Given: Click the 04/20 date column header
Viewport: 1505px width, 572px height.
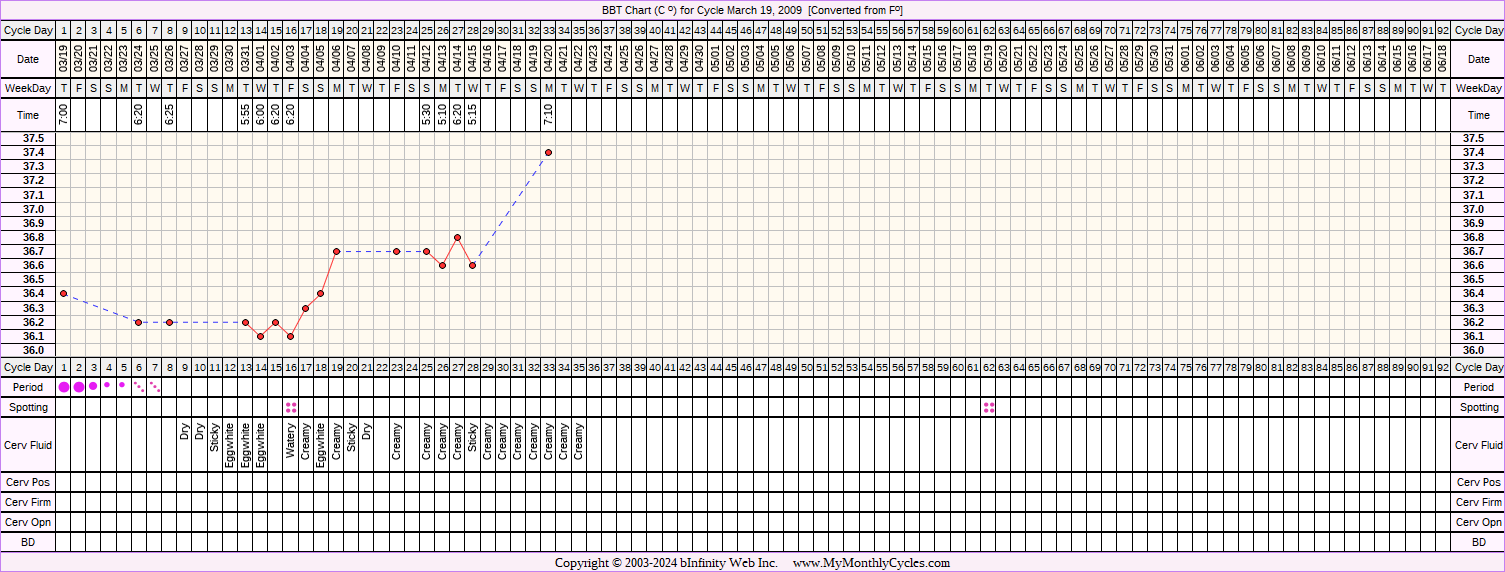Looking at the screenshot, I should [548, 59].
